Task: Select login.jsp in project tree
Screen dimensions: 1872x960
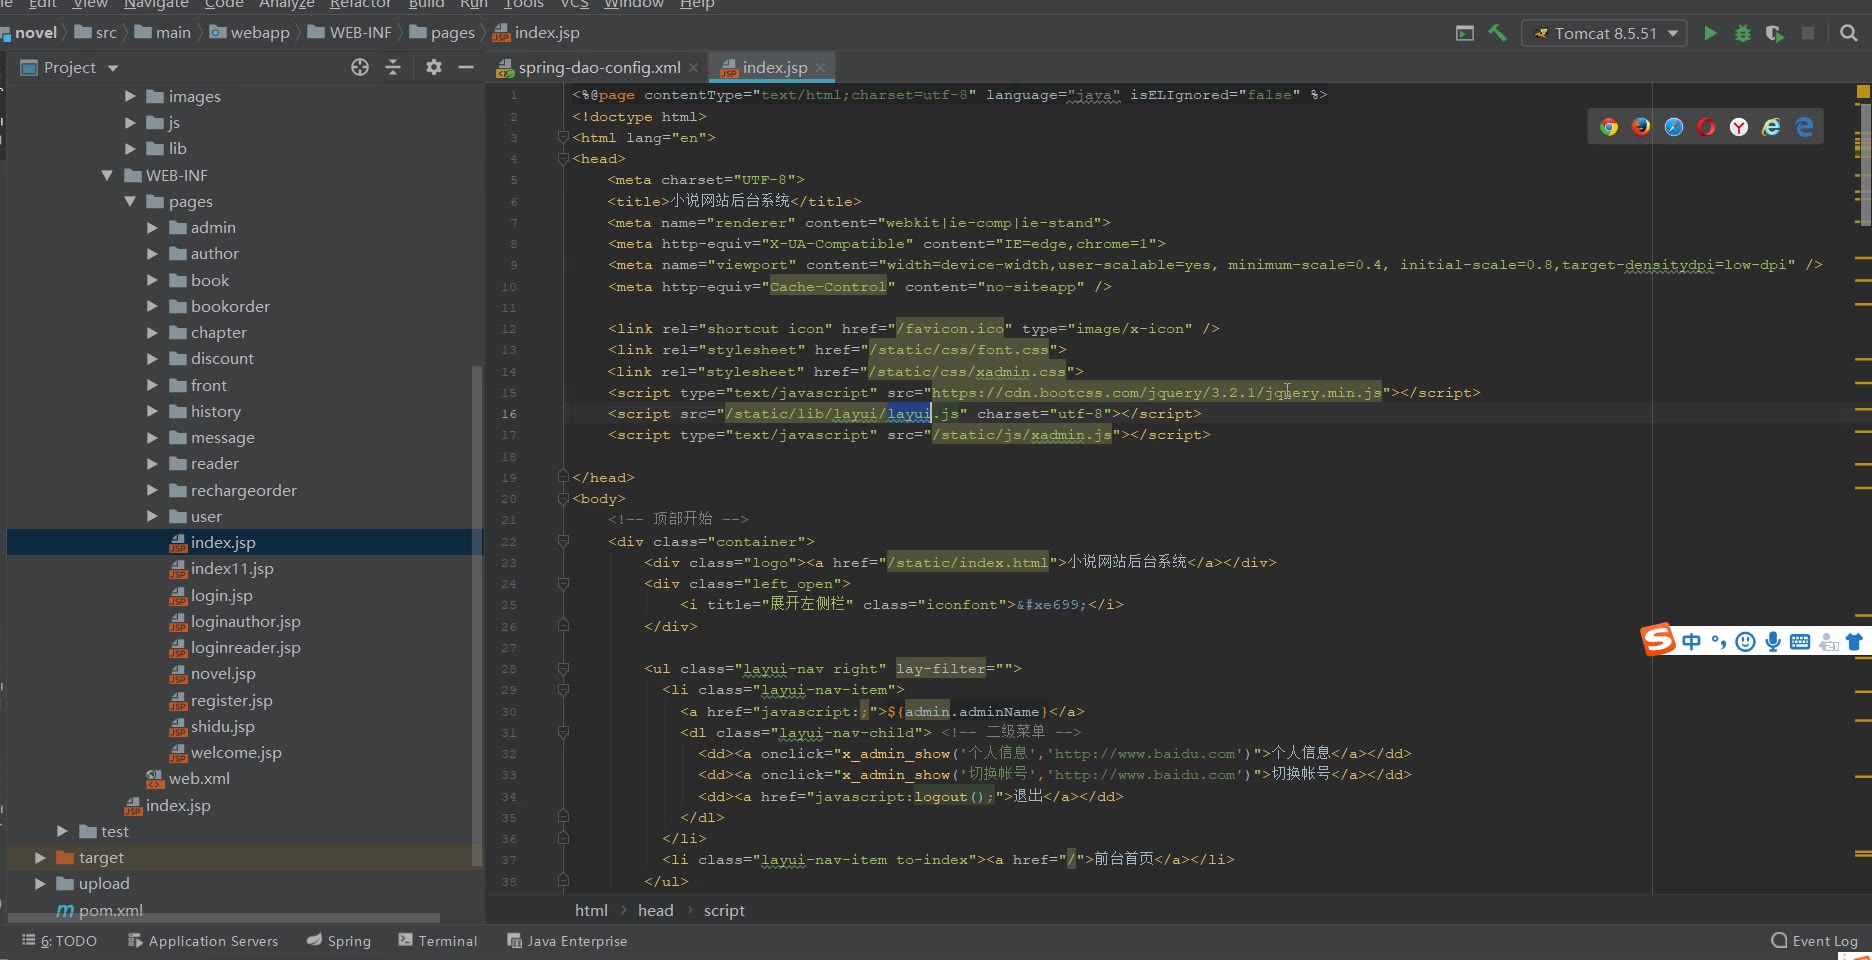Action: click(x=221, y=595)
